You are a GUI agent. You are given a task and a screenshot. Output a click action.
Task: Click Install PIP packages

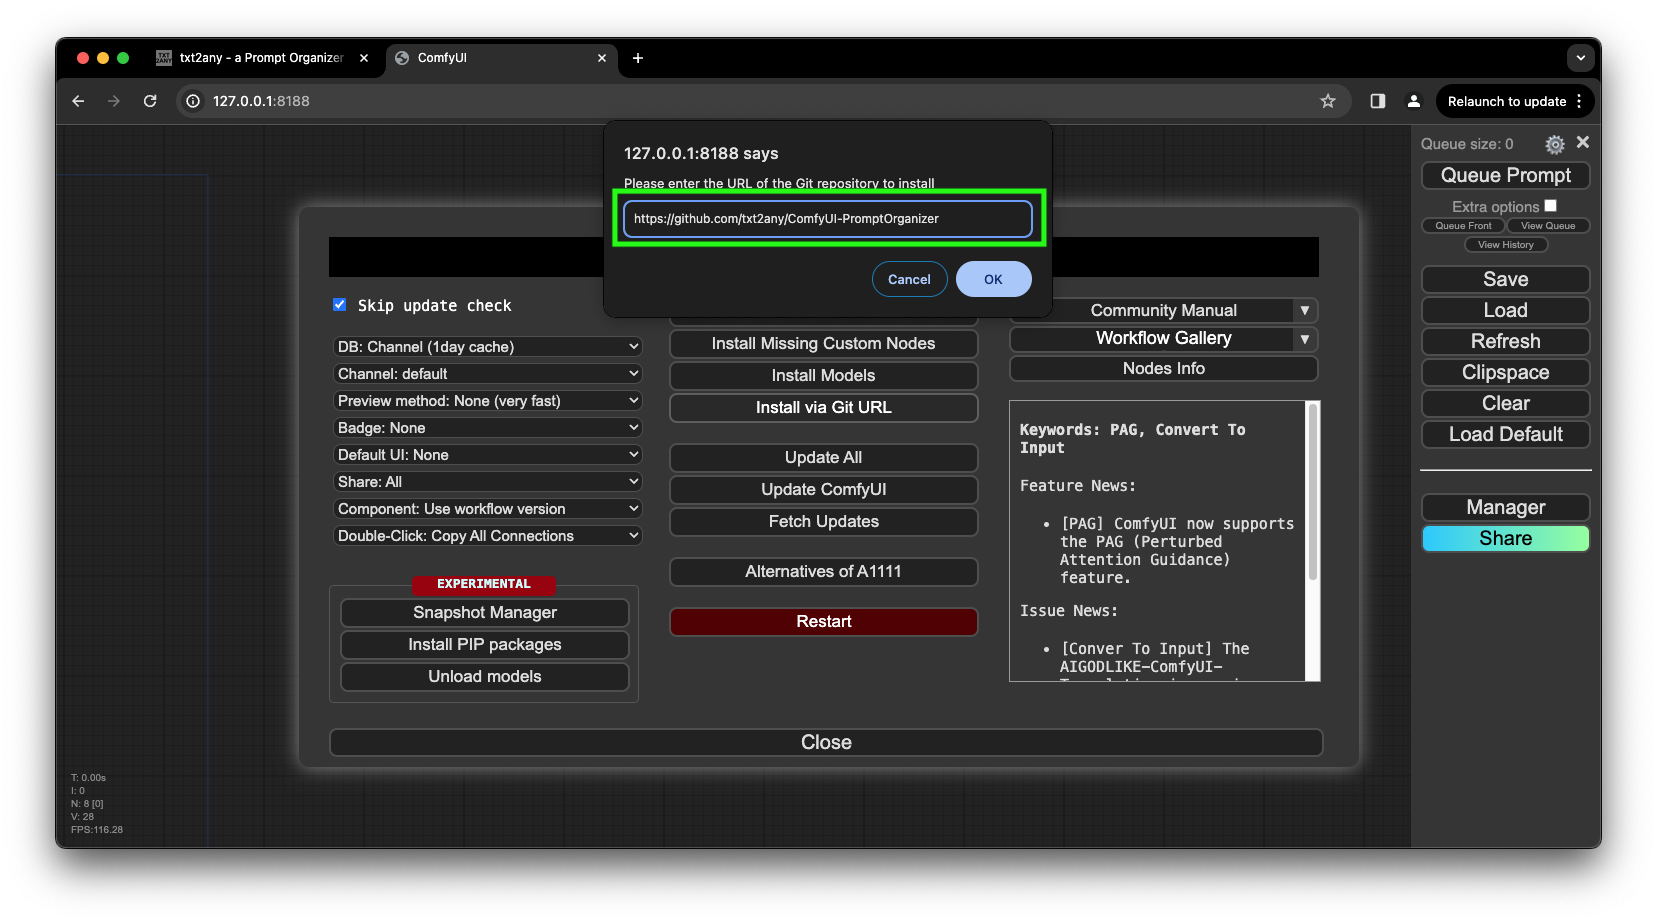484,645
